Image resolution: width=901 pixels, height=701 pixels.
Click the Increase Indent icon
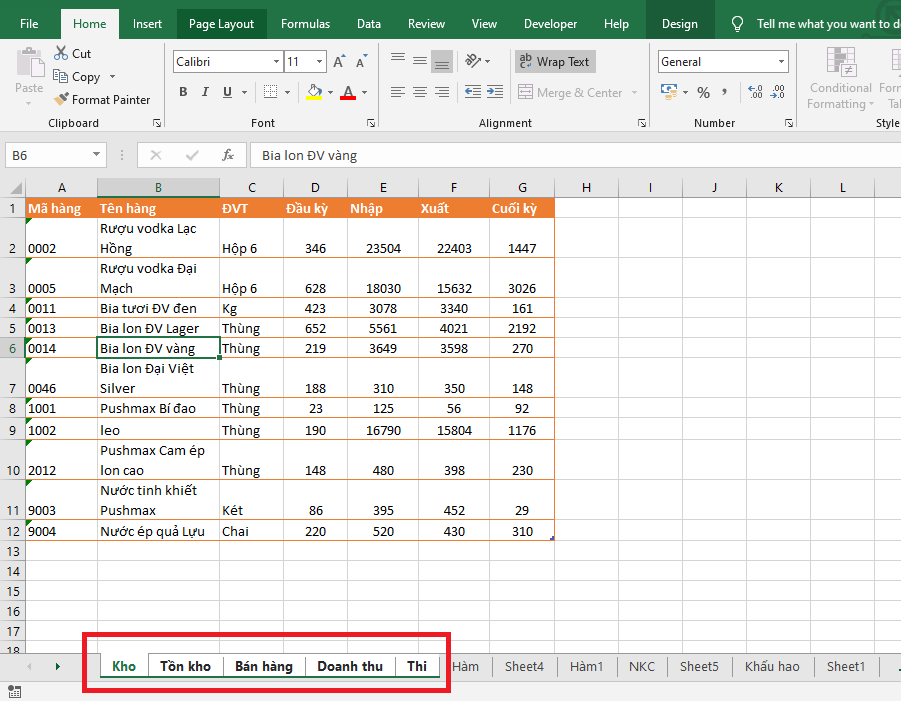[494, 93]
